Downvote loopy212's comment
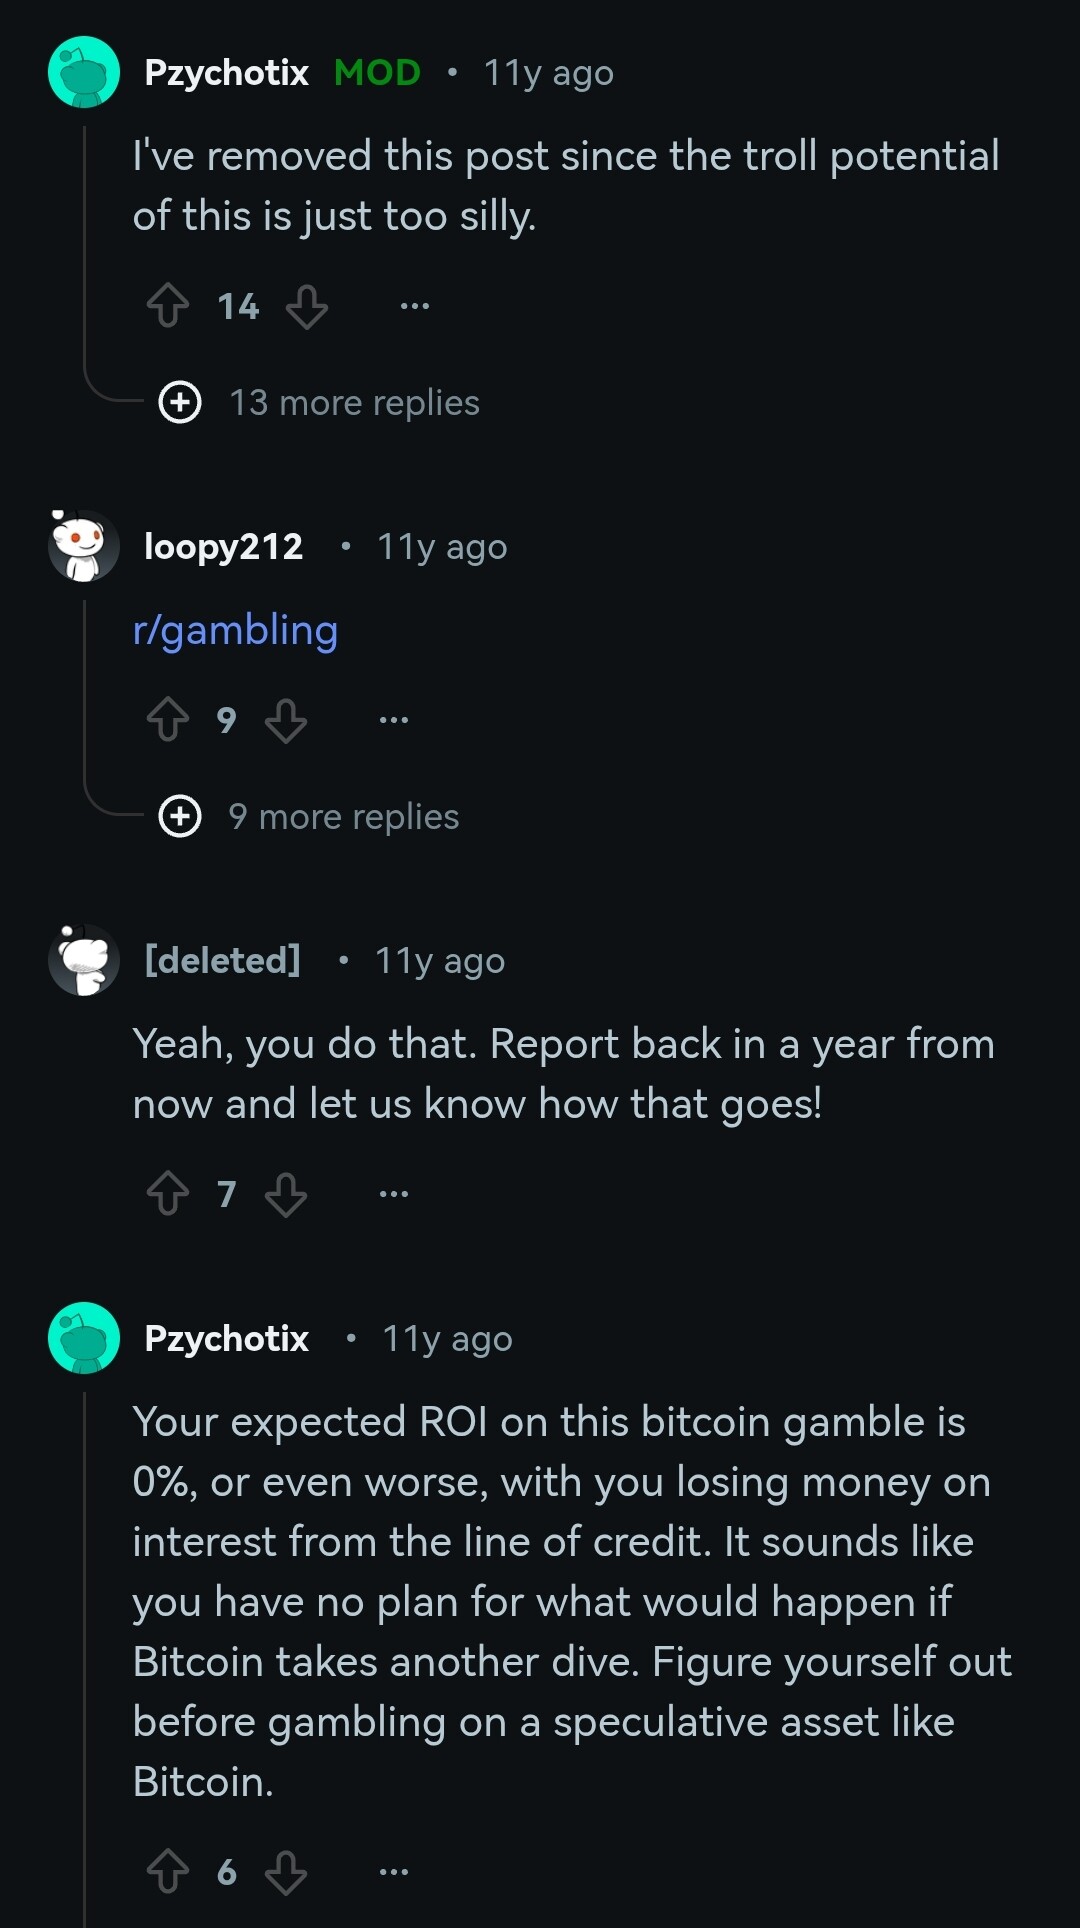The image size is (1080, 1928). click(x=286, y=720)
